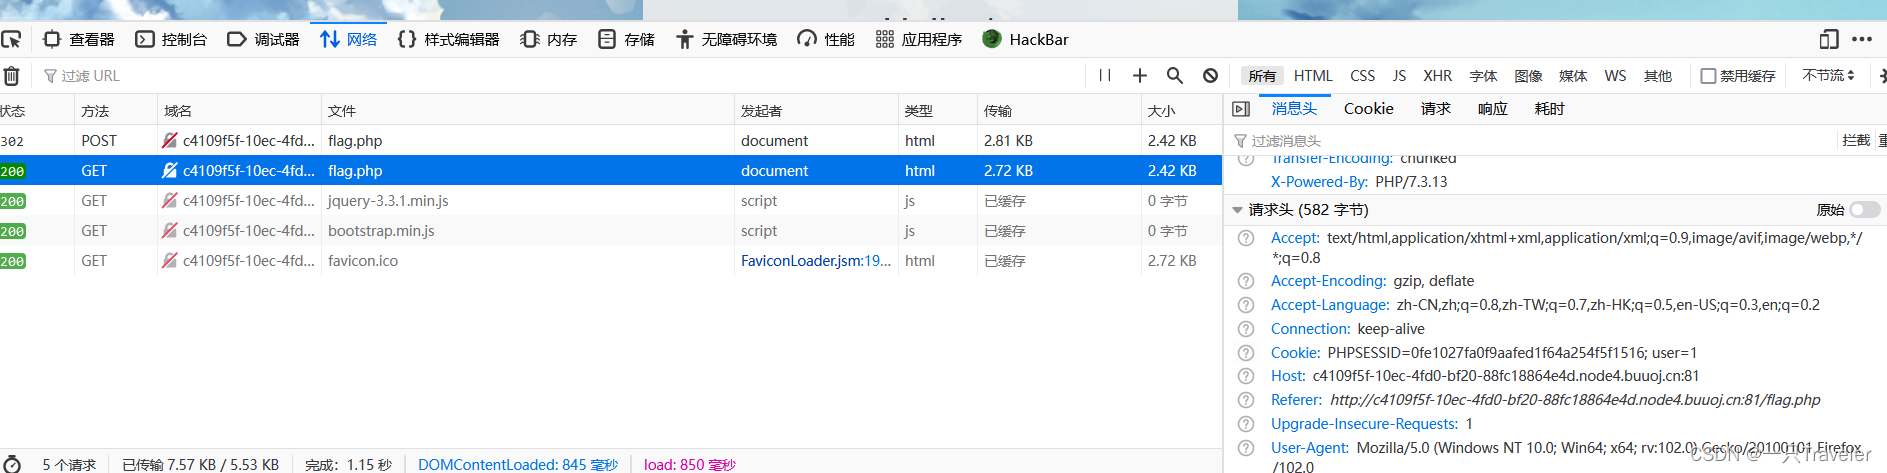
Task: Open the 查看器 inspector tab
Action: pos(79,39)
